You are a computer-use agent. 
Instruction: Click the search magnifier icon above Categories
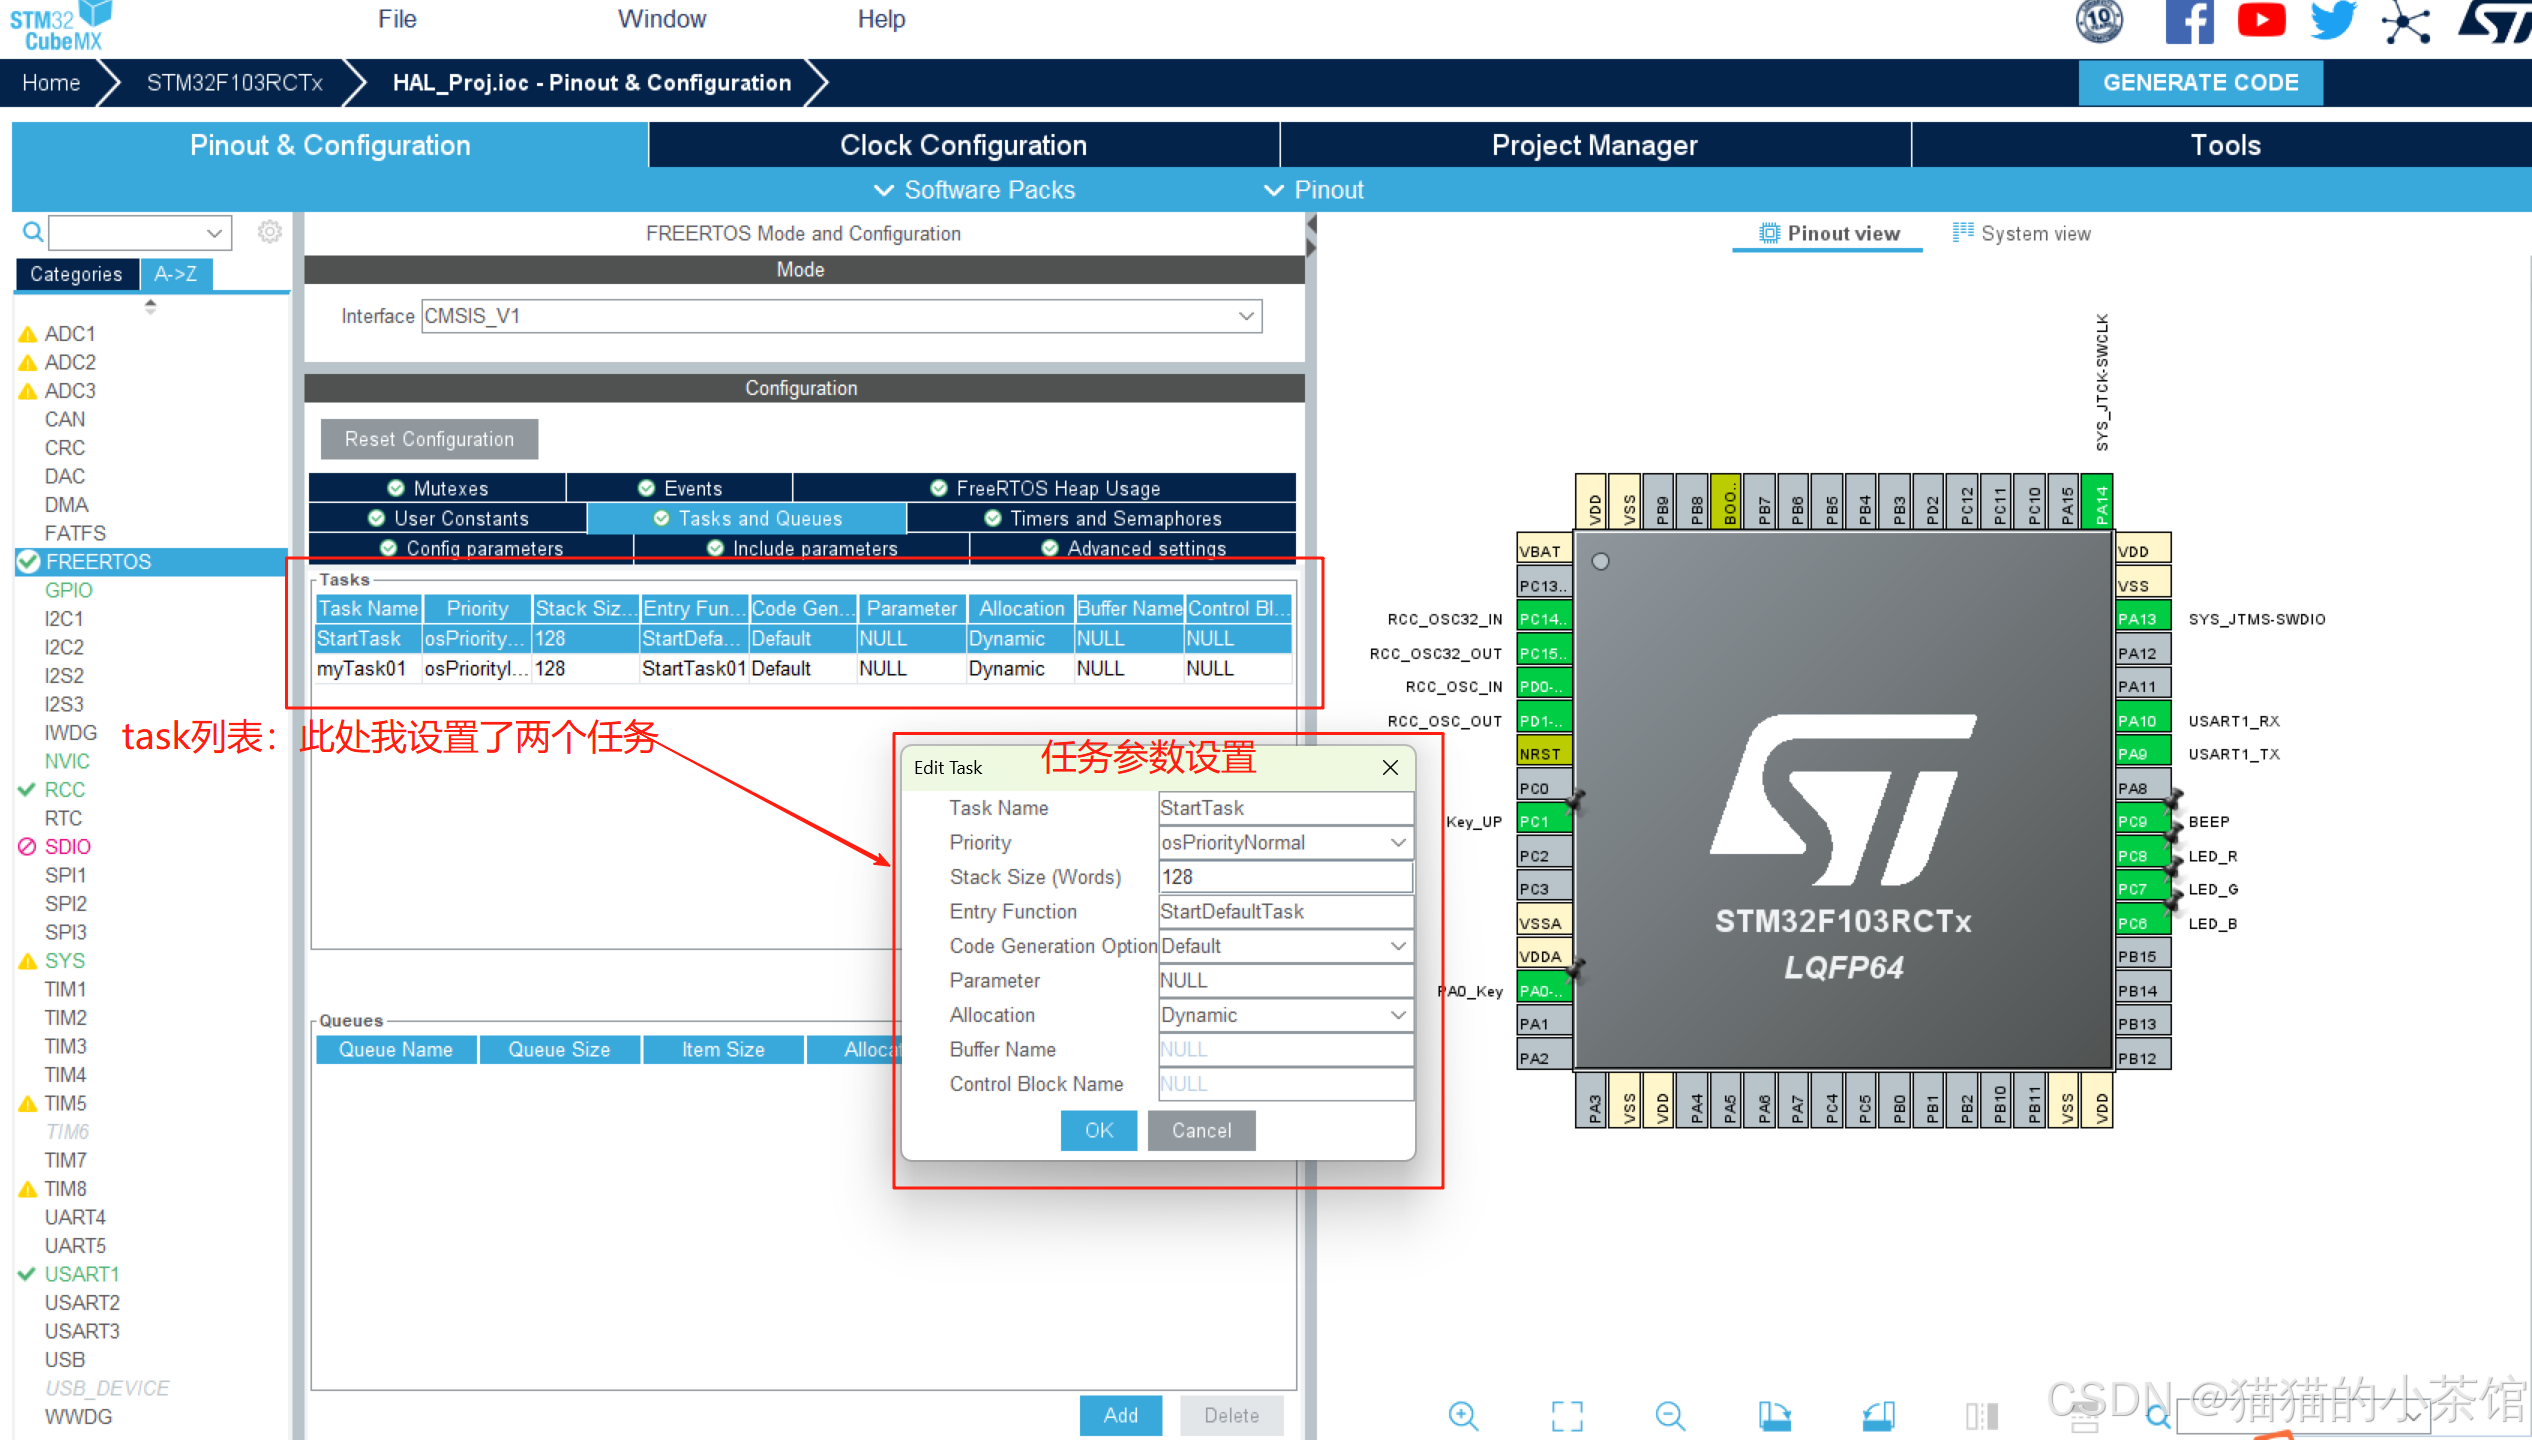click(33, 232)
